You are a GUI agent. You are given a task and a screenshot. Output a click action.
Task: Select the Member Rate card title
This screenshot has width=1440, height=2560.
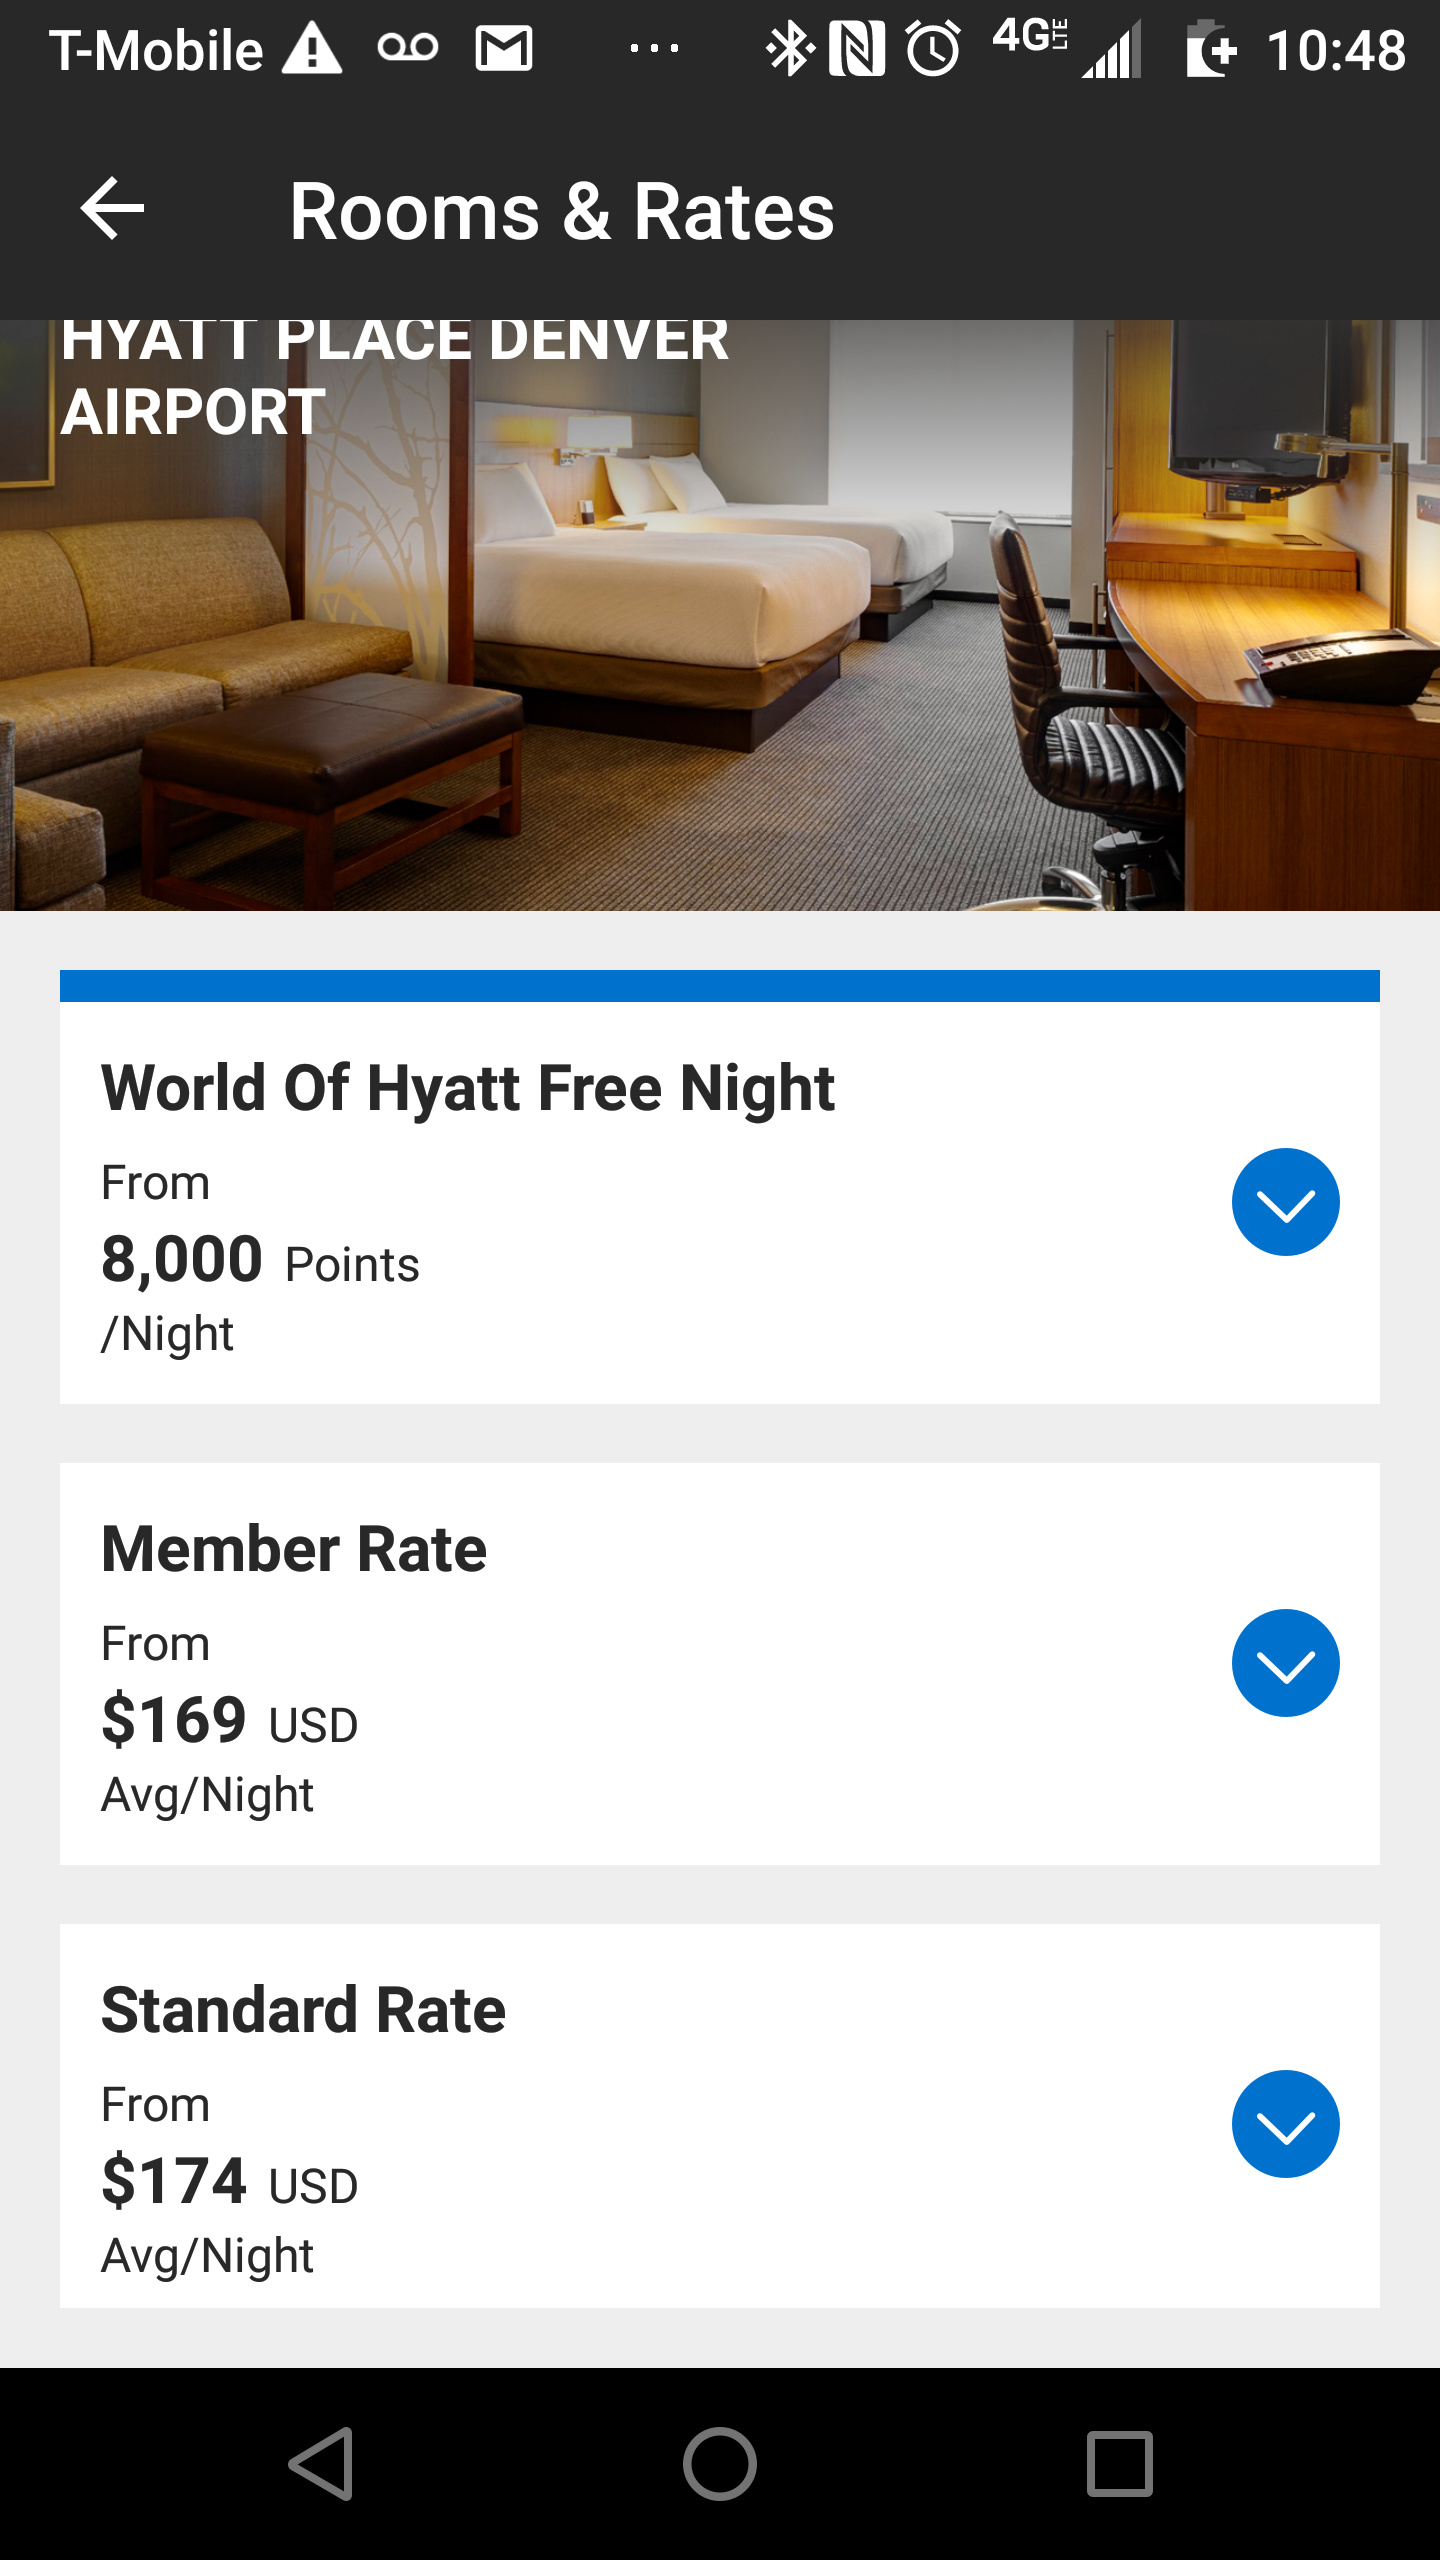(x=294, y=1549)
